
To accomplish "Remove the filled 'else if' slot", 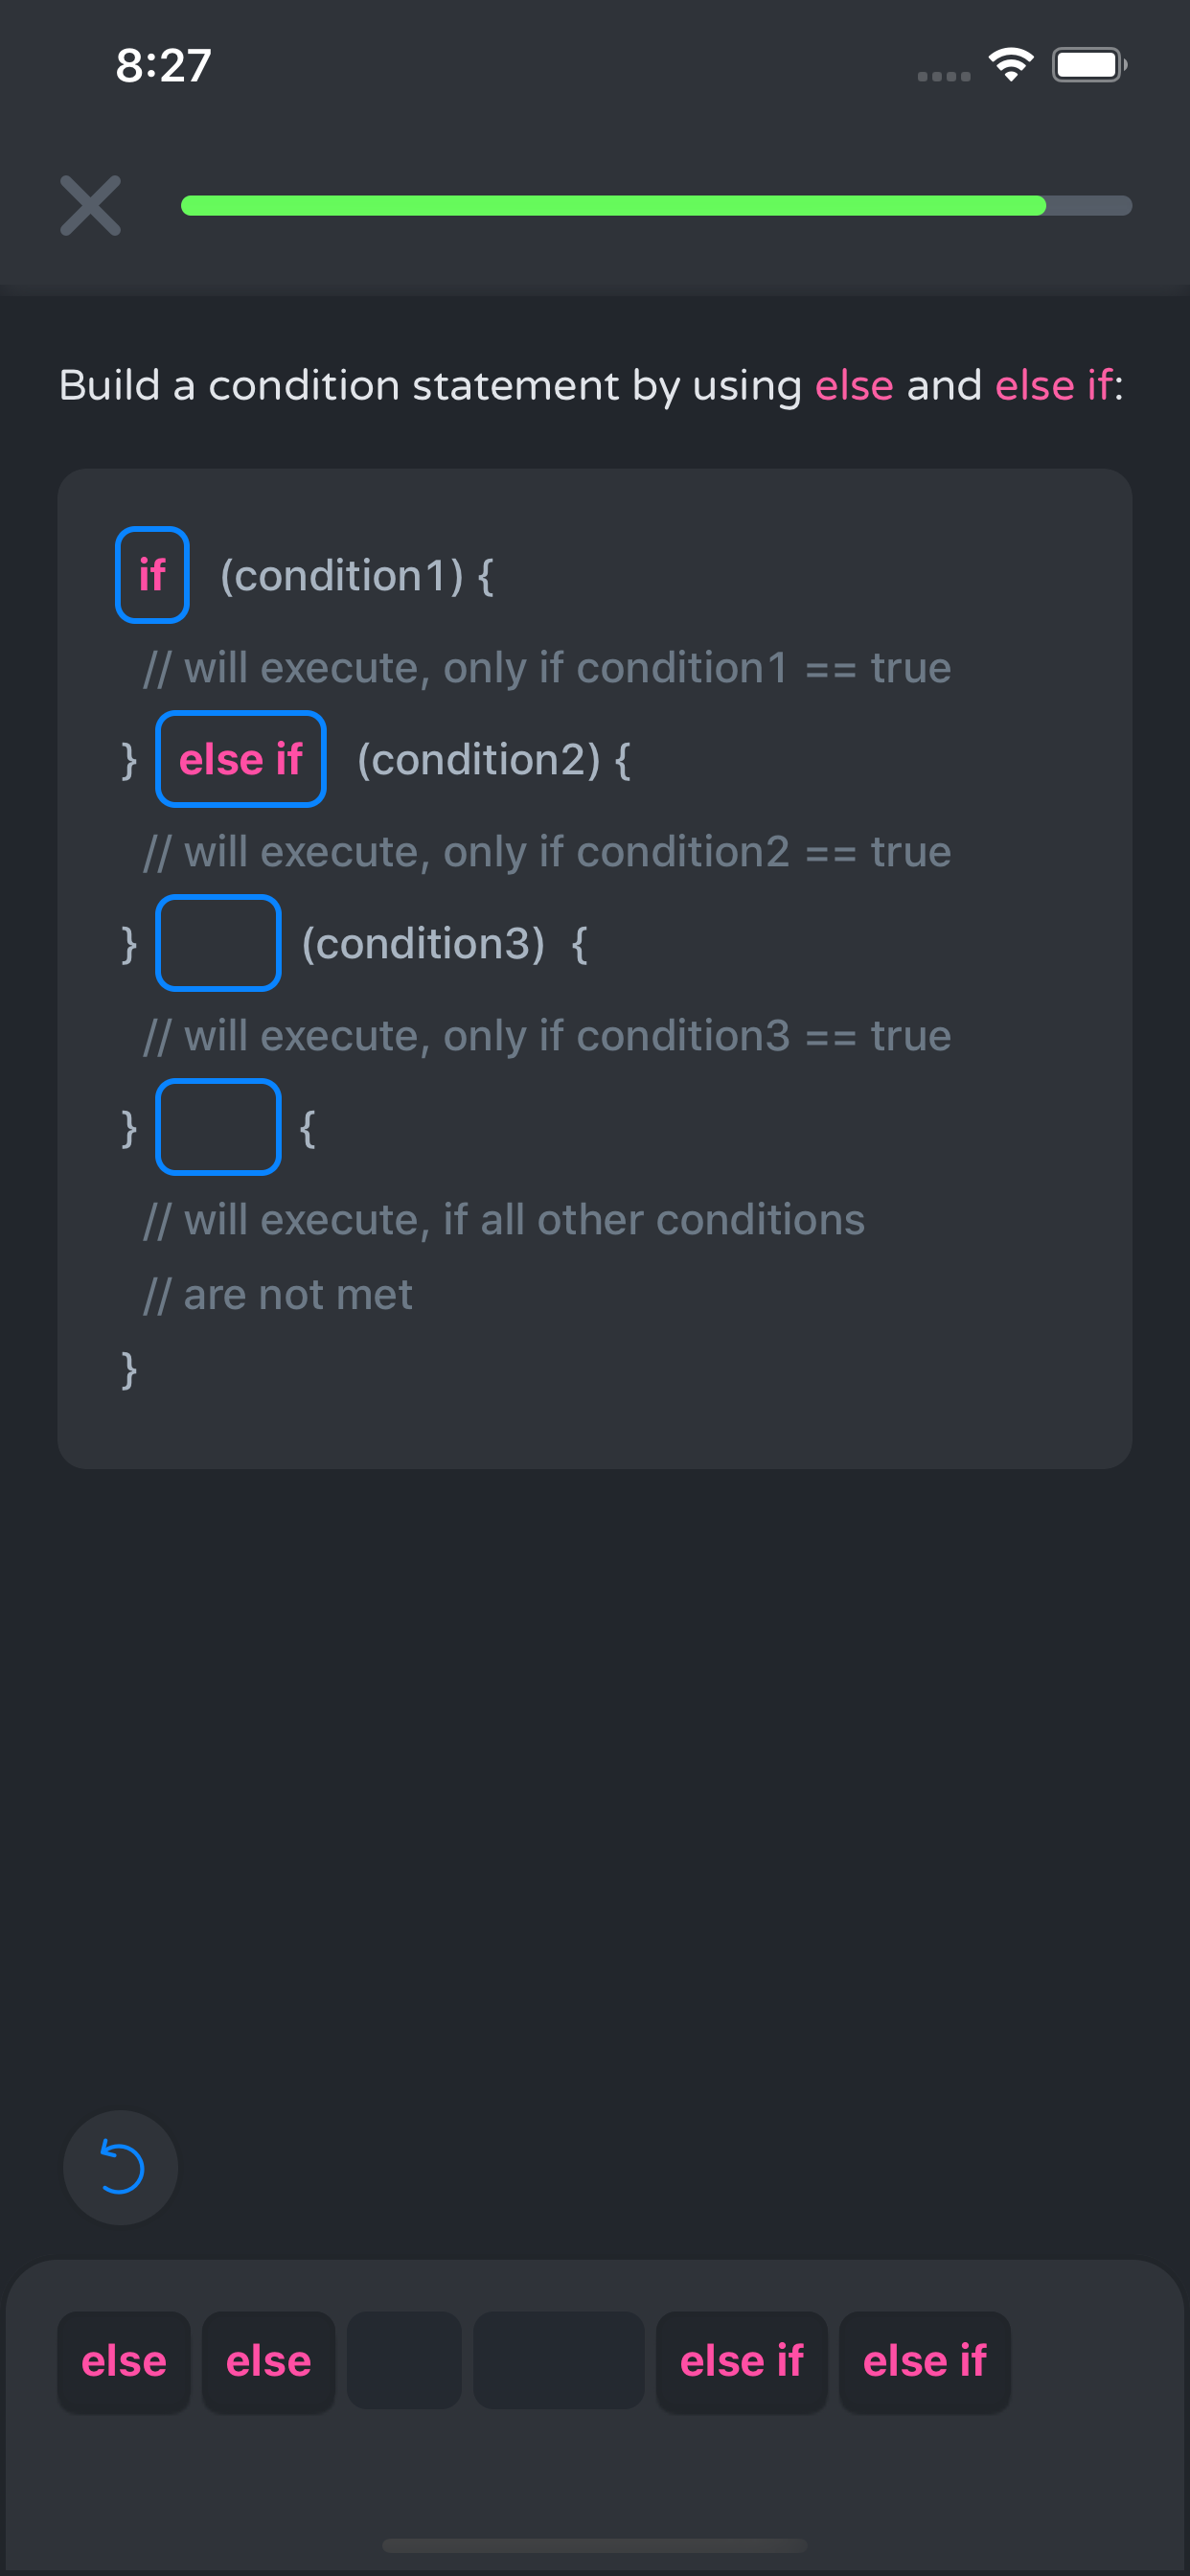I will [x=241, y=759].
